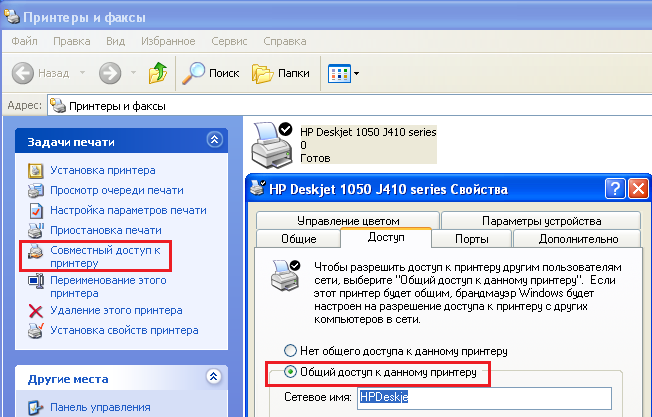The height and width of the screenshot is (417, 652).
Task: Select Общий доступ к данному принтеру
Action: pyautogui.click(x=290, y=371)
